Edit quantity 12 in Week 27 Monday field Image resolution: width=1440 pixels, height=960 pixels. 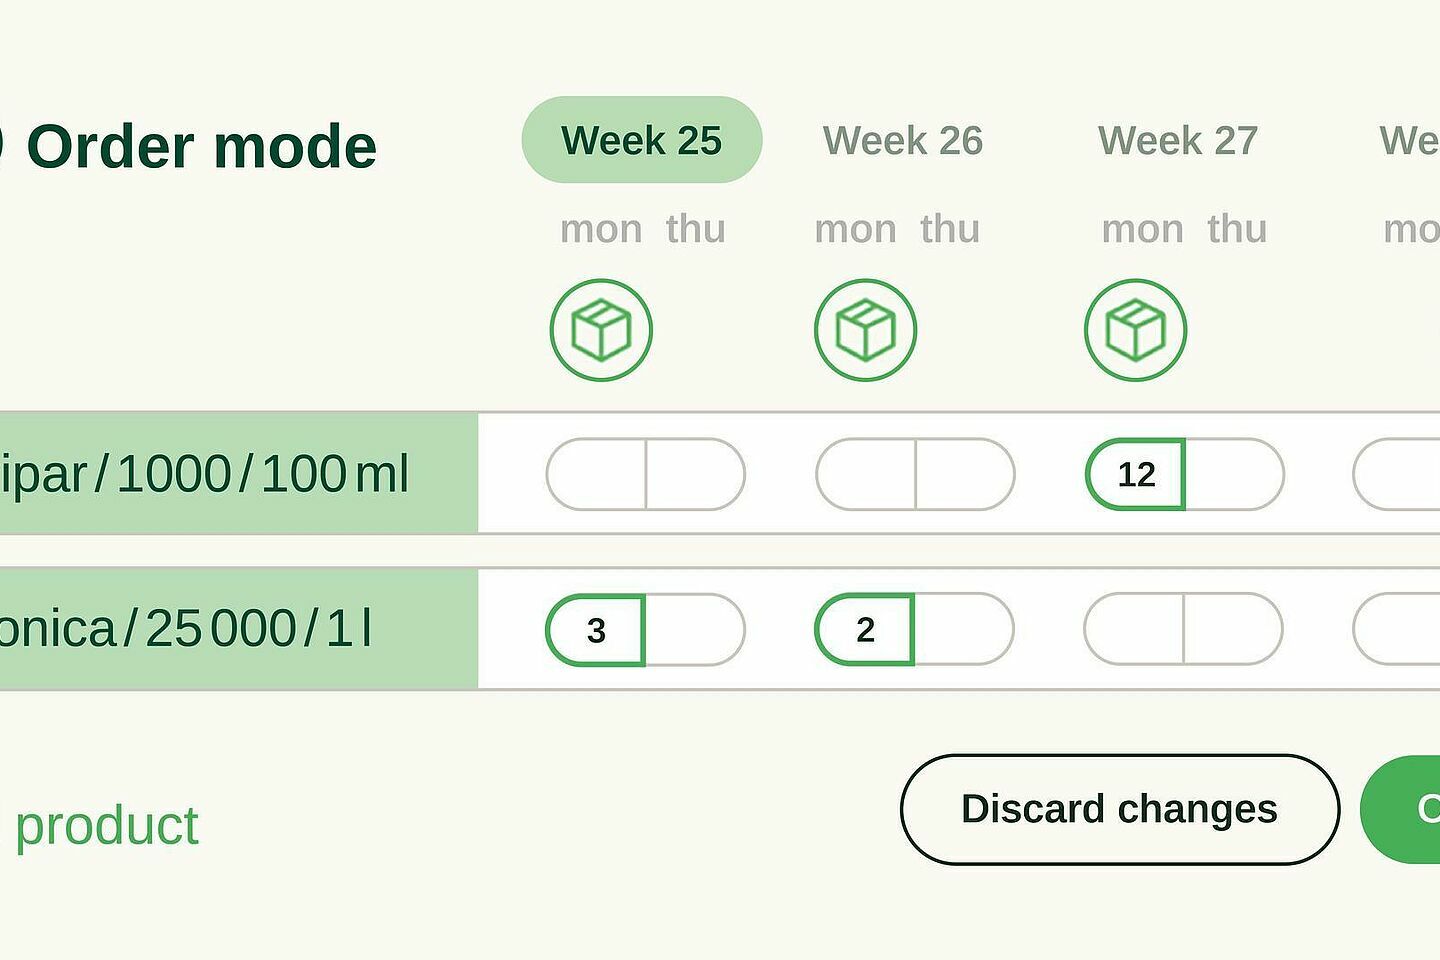1135,474
